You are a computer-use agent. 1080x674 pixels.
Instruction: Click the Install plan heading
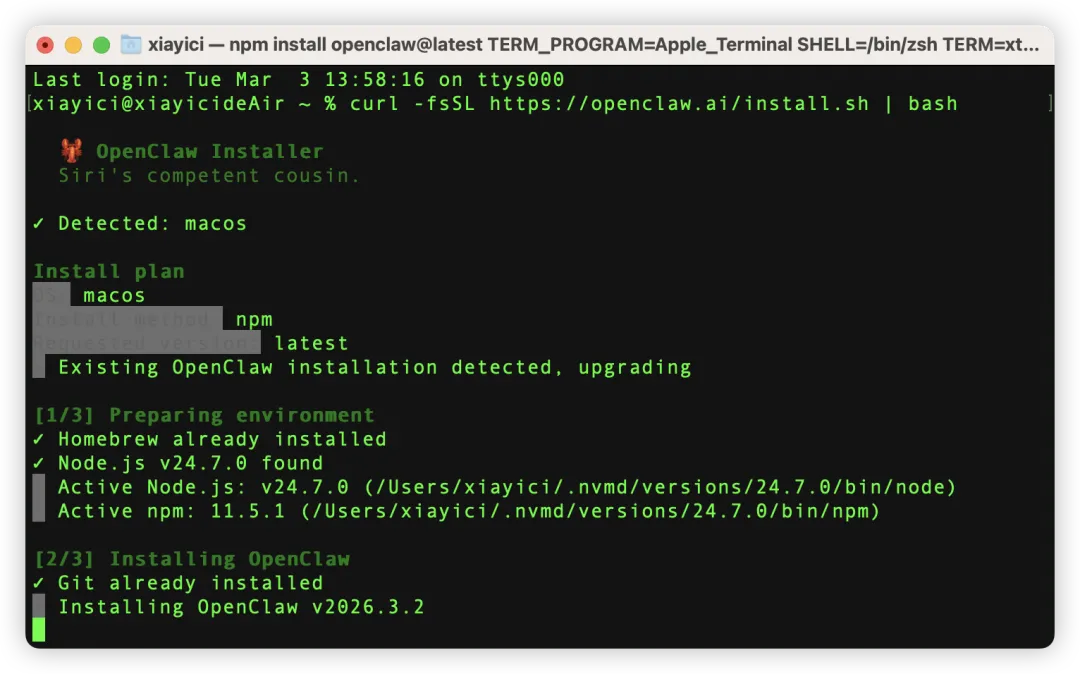click(x=109, y=271)
